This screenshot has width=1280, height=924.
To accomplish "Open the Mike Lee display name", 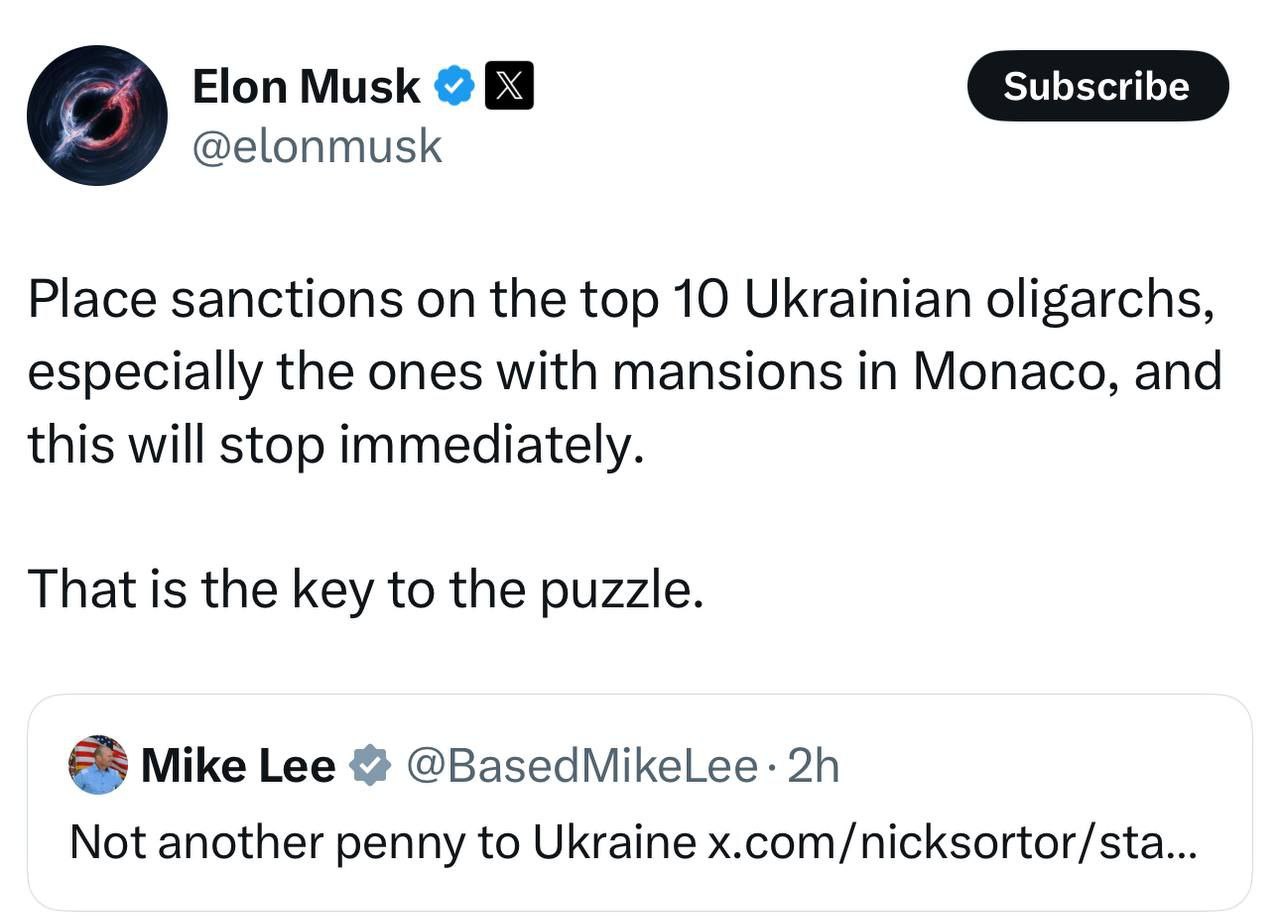I will click(238, 766).
